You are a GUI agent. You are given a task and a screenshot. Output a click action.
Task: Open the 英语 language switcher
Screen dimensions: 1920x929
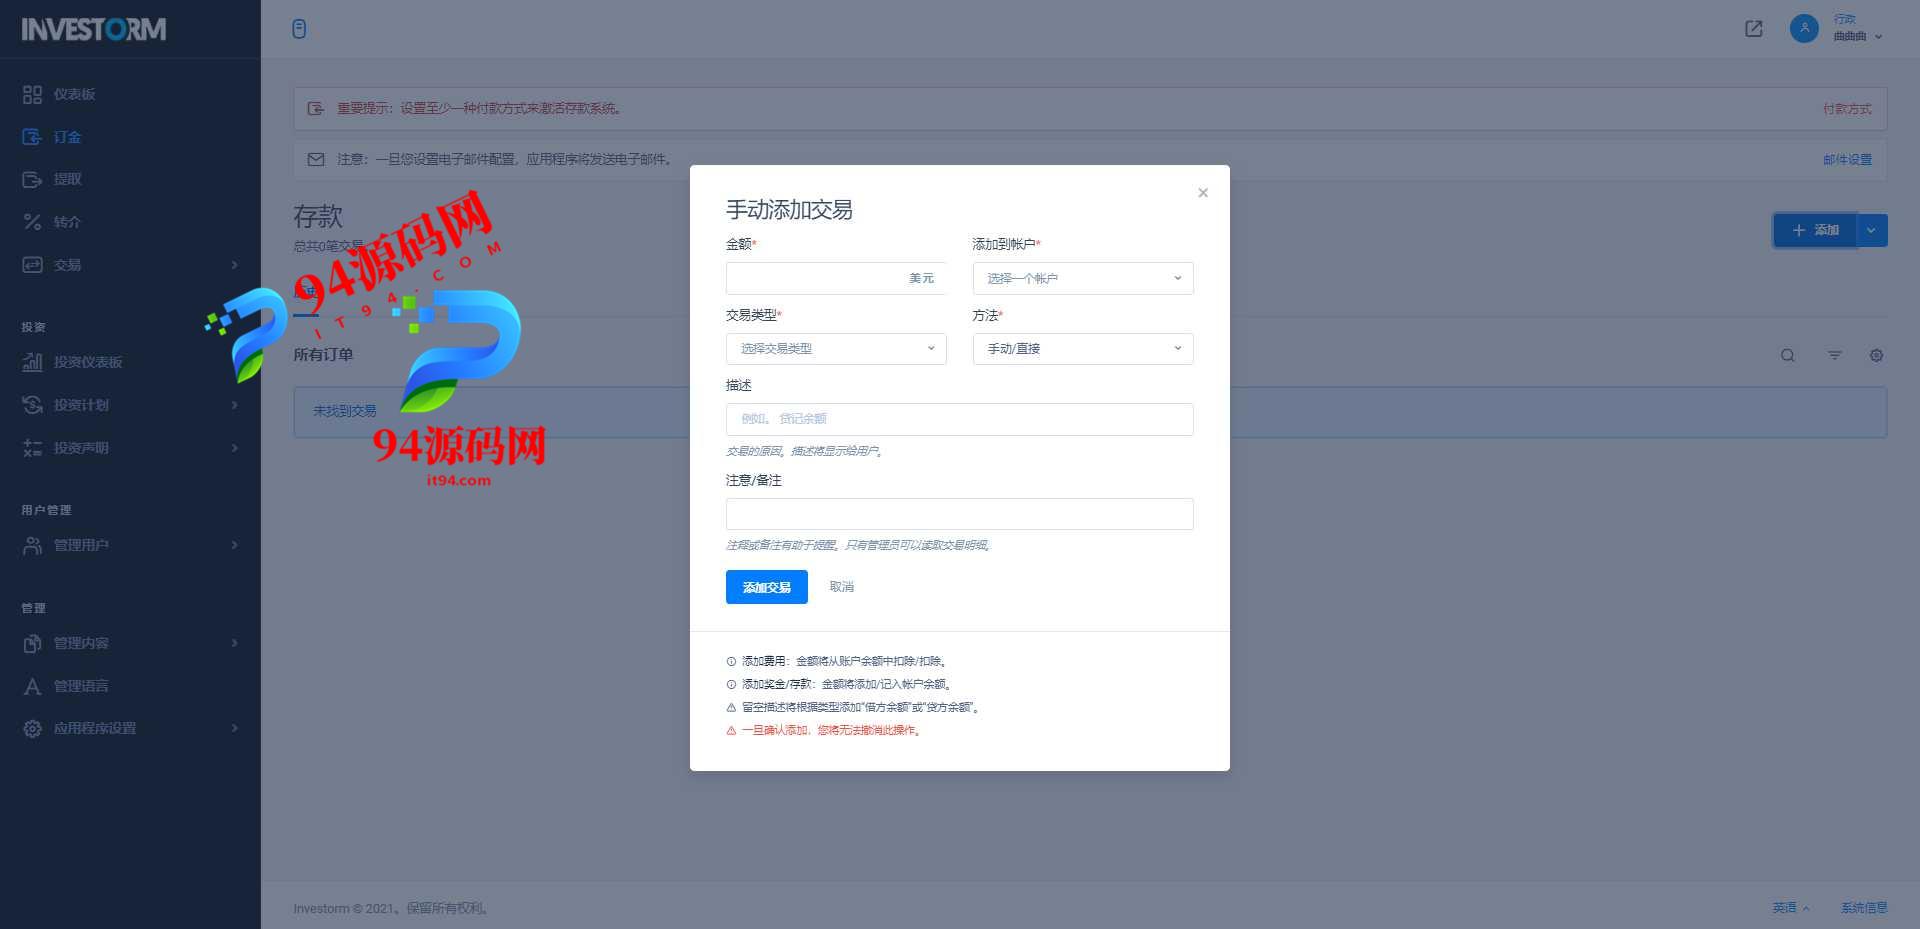tap(1791, 908)
